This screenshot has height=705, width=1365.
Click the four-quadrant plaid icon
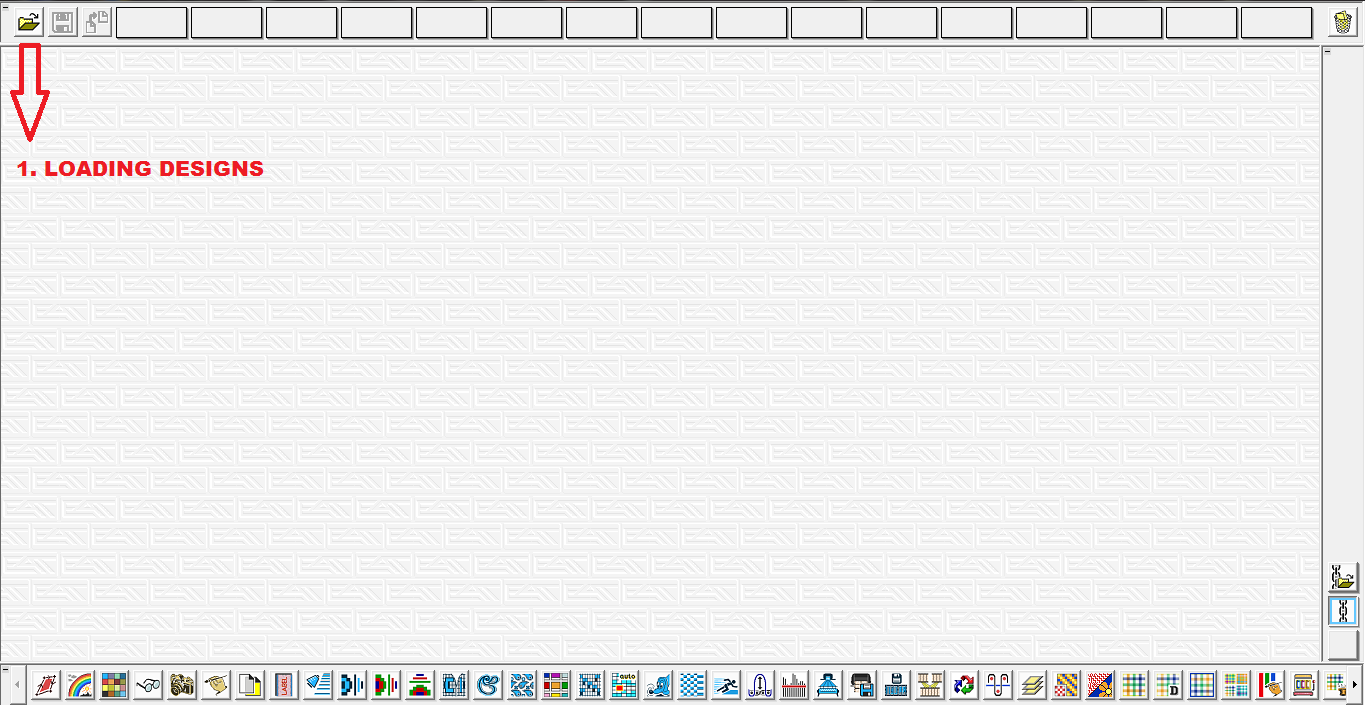click(1236, 685)
